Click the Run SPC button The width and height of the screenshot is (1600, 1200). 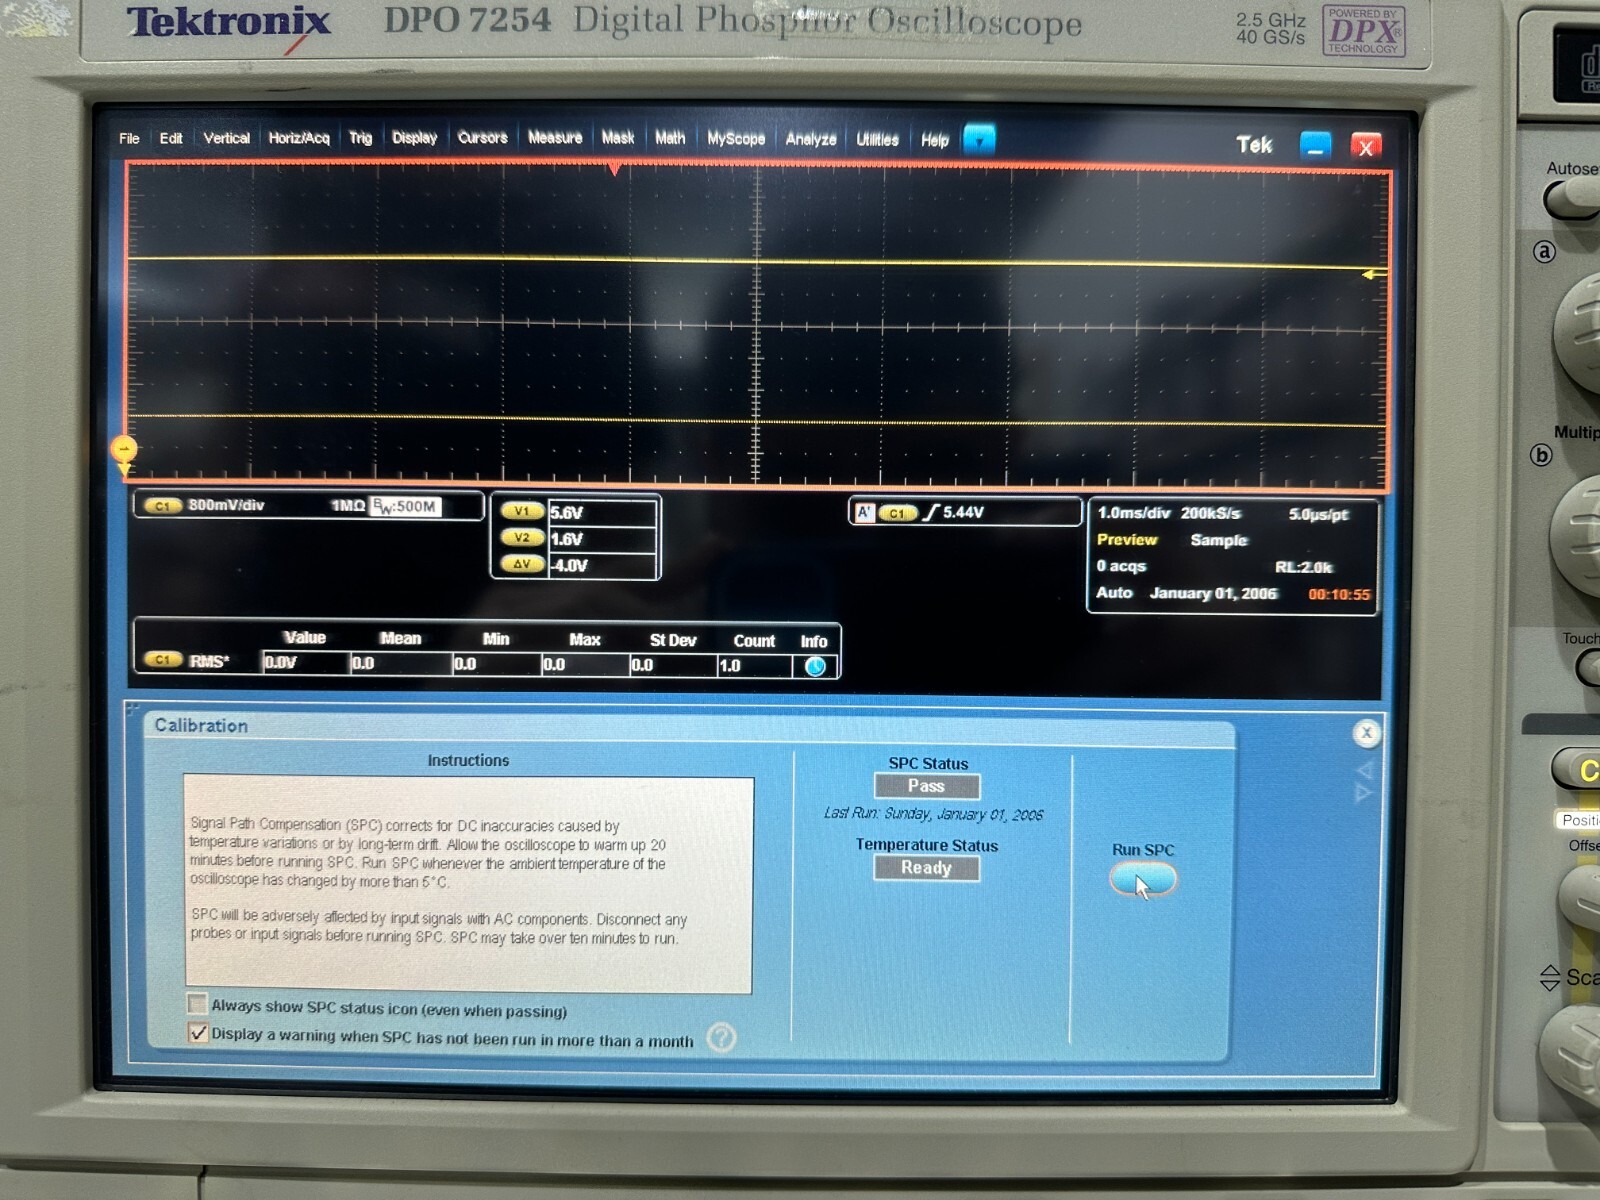point(1143,880)
